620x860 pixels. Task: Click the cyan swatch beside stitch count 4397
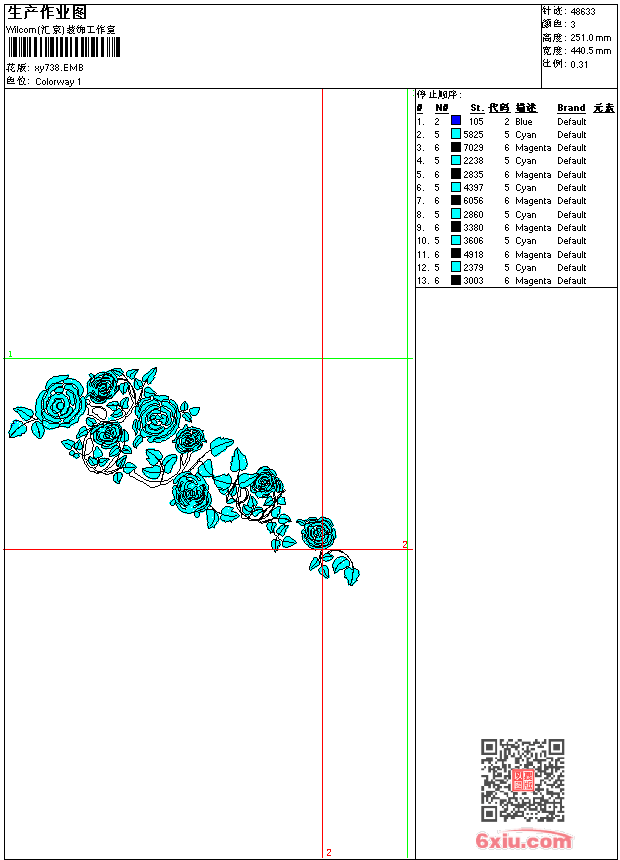tap(456, 187)
